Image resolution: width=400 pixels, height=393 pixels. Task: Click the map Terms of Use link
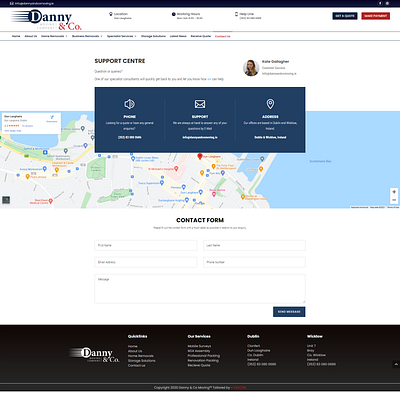(x=393, y=207)
